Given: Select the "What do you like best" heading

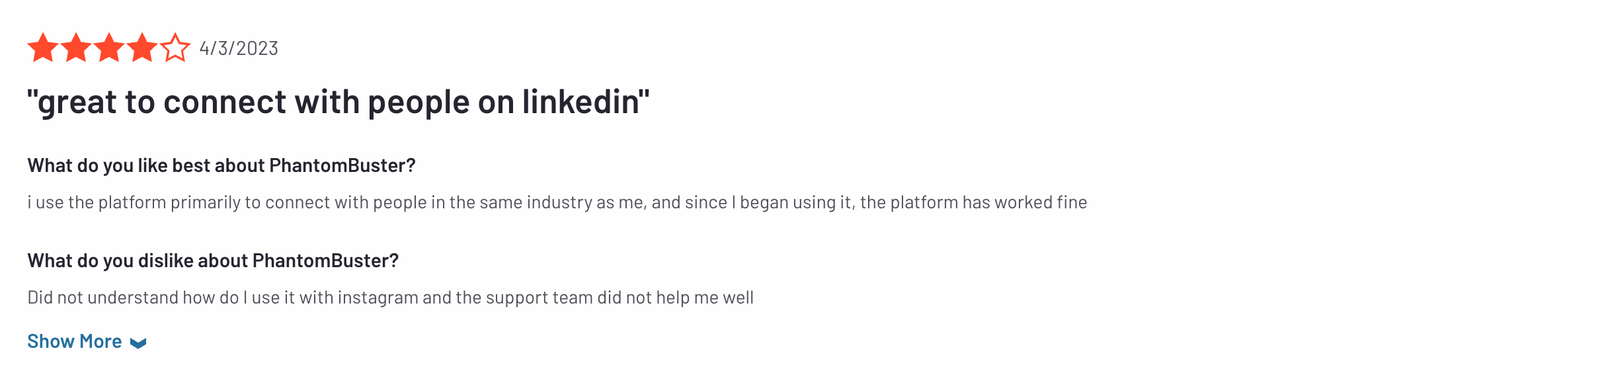Looking at the screenshot, I should coord(221,165).
